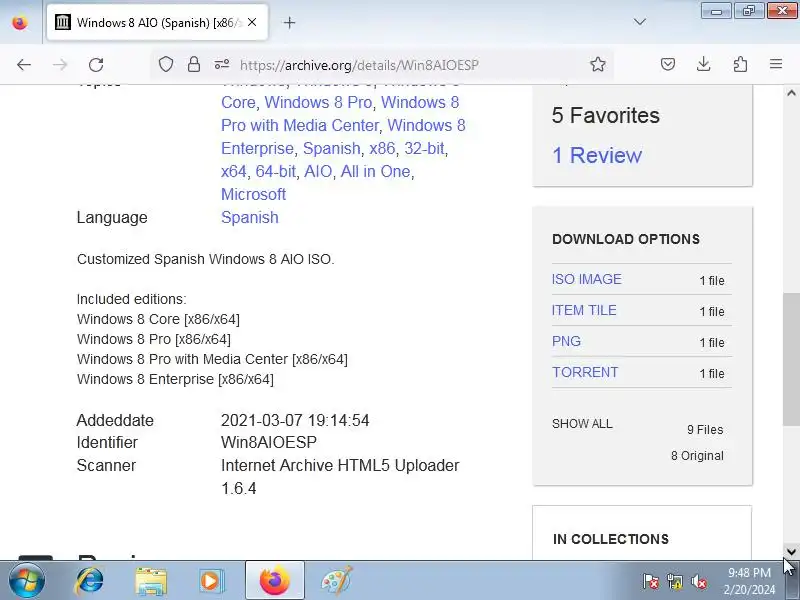Viewport: 800px width, 600px height.
Task: Open the Windows 8 Pro topic link
Action: 318,102
